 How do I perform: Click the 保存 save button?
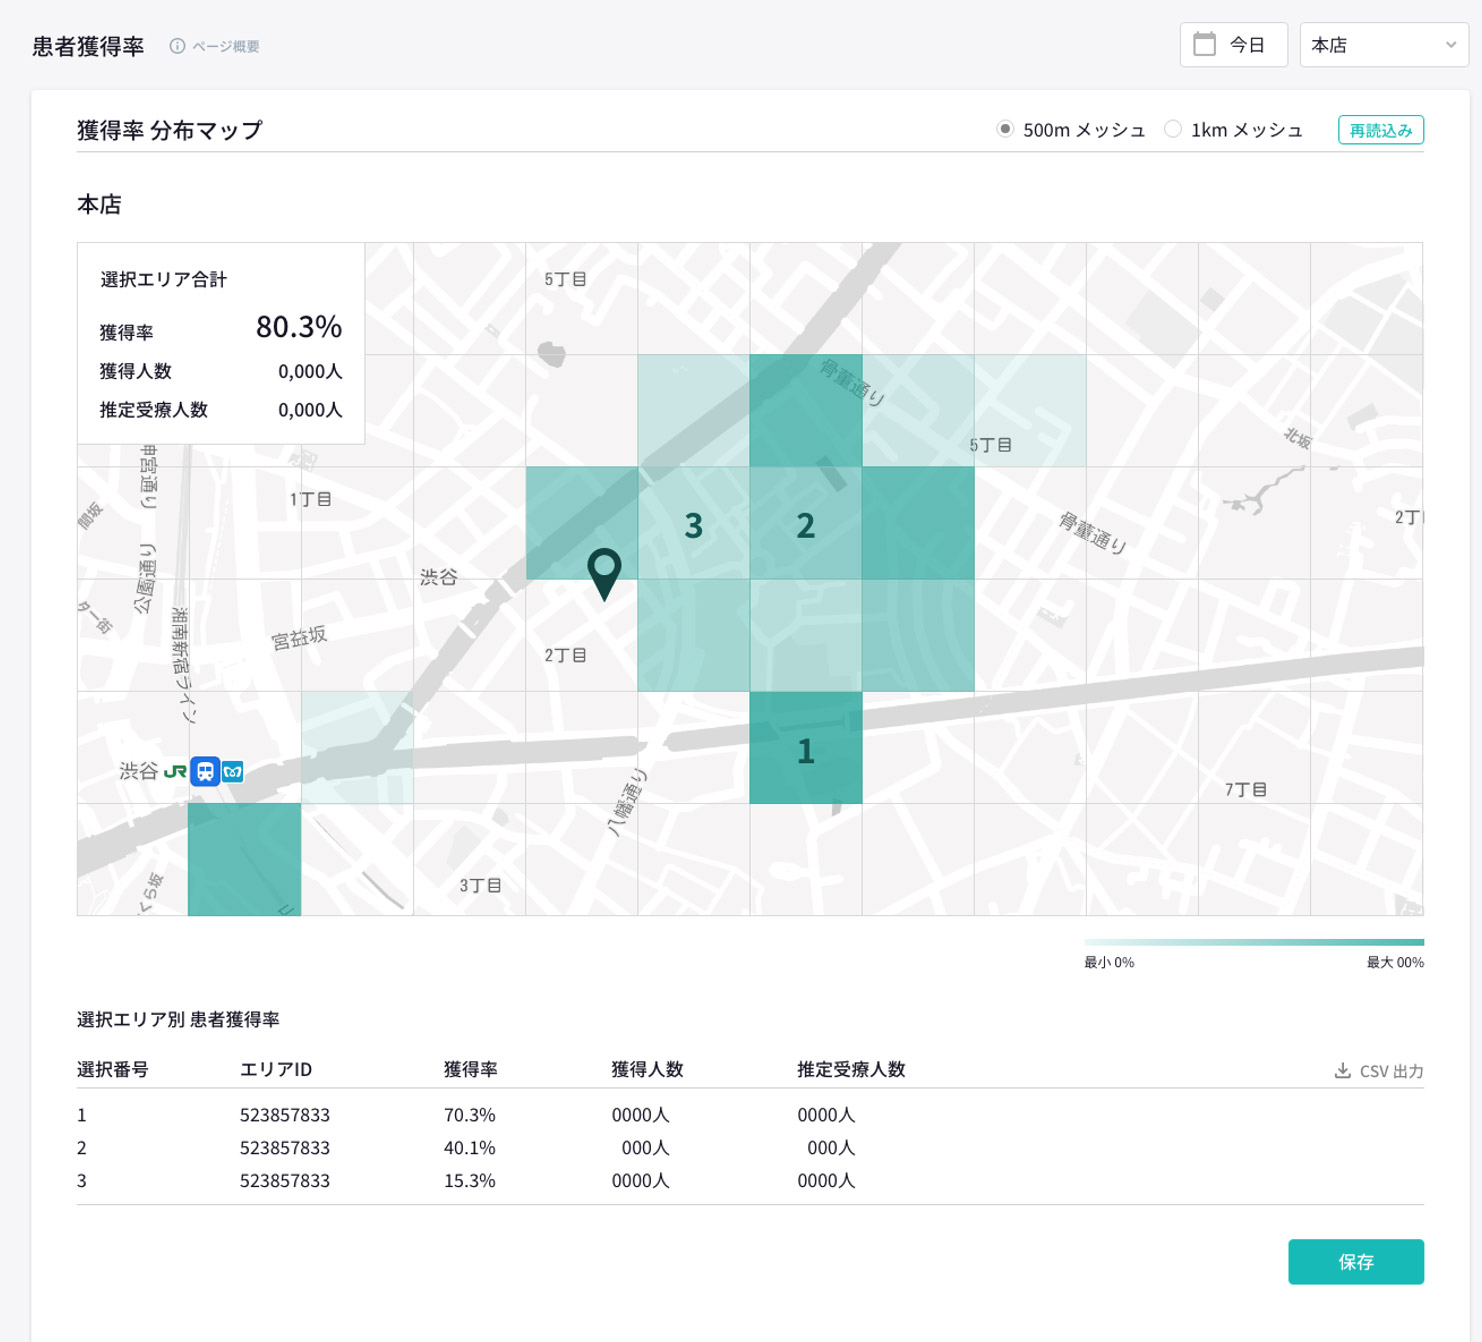(x=1355, y=1262)
